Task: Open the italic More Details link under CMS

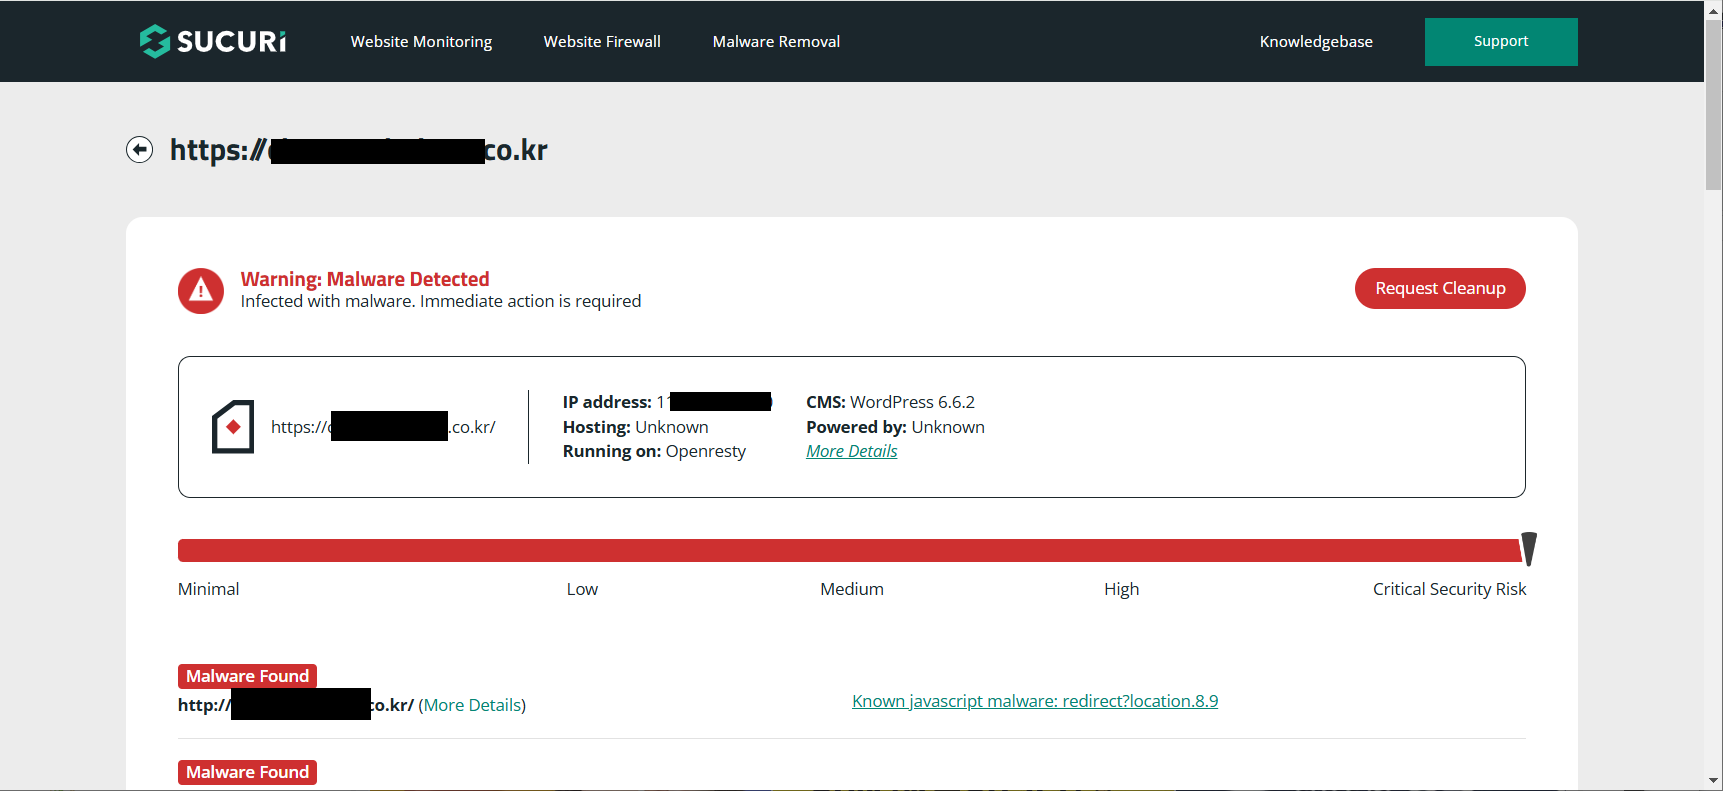Action: point(852,451)
